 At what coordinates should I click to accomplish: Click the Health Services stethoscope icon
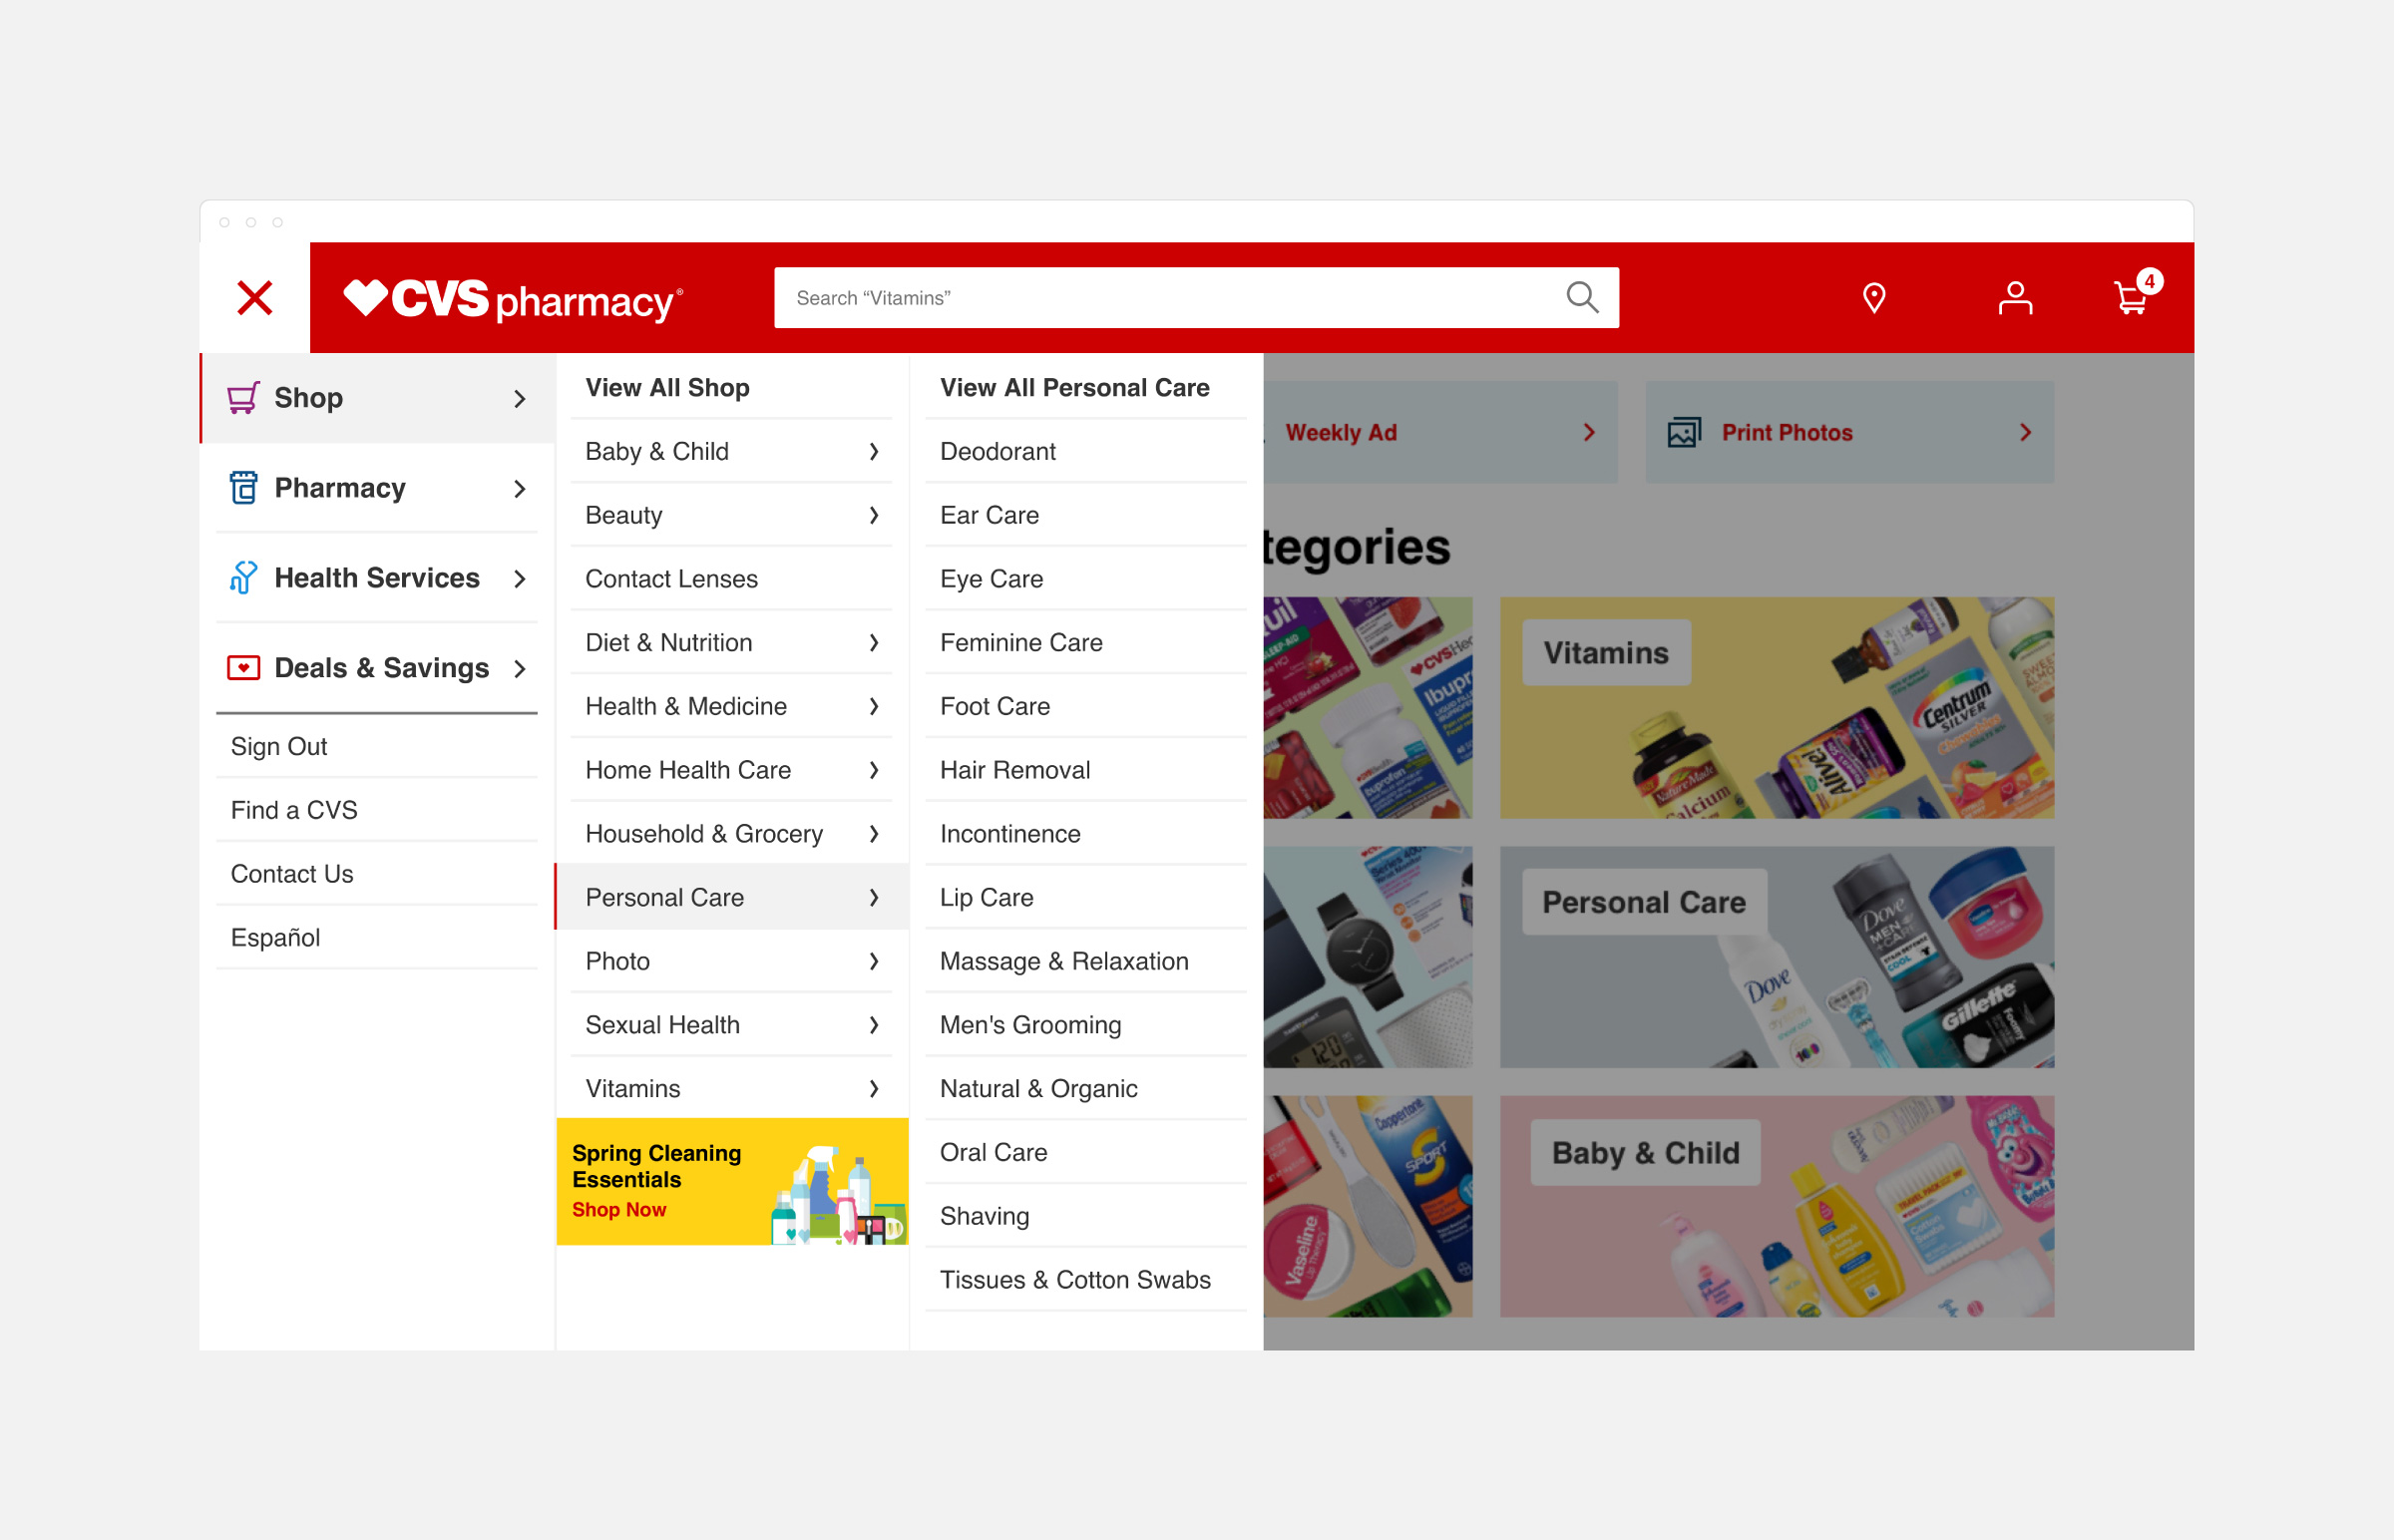(243, 578)
